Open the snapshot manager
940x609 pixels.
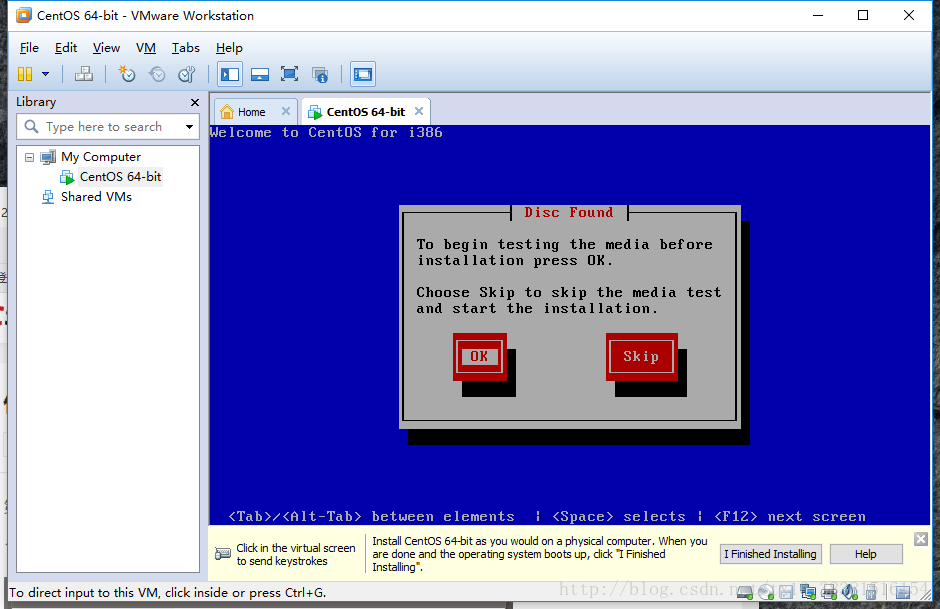pos(187,74)
